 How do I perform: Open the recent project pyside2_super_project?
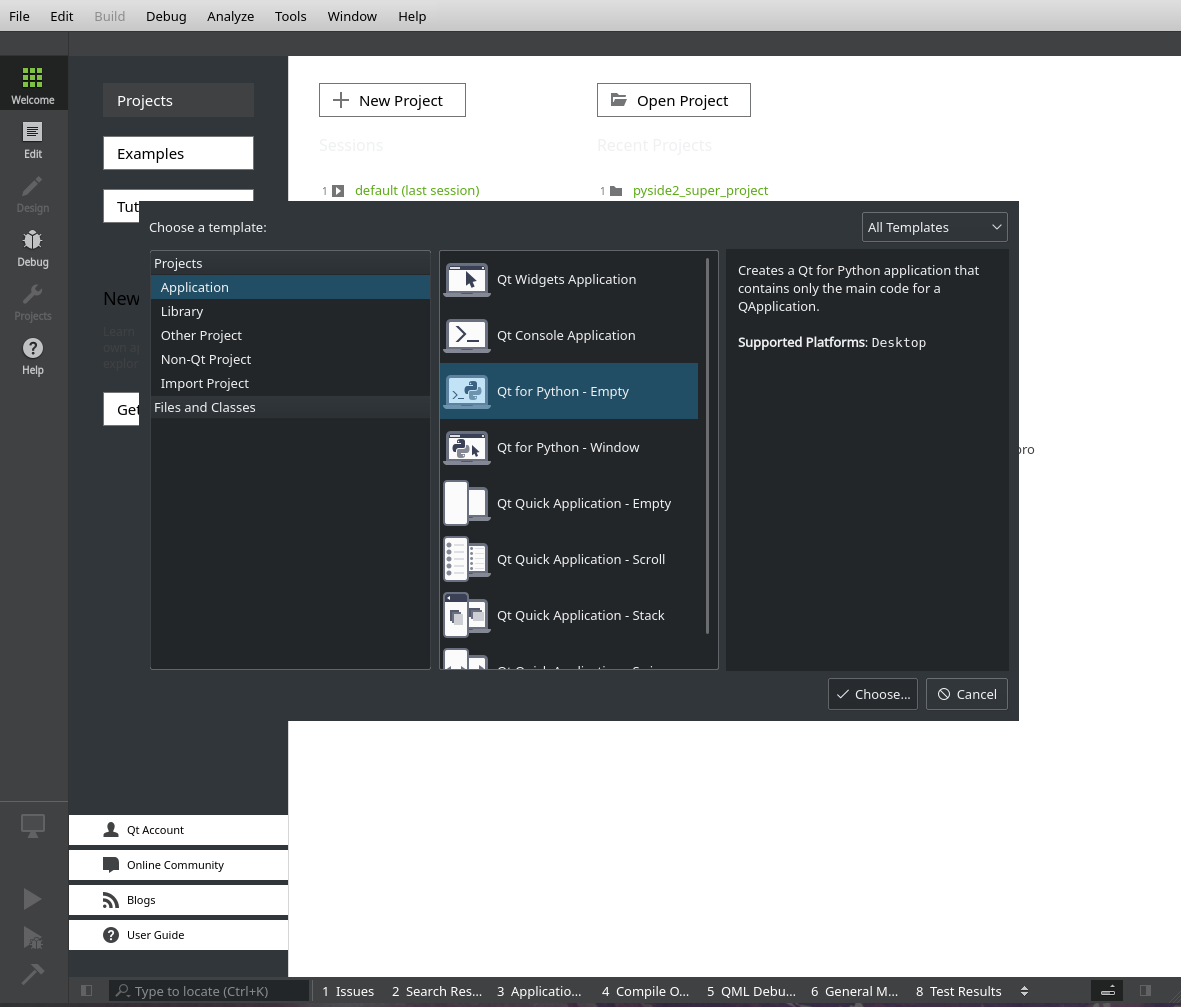click(700, 191)
